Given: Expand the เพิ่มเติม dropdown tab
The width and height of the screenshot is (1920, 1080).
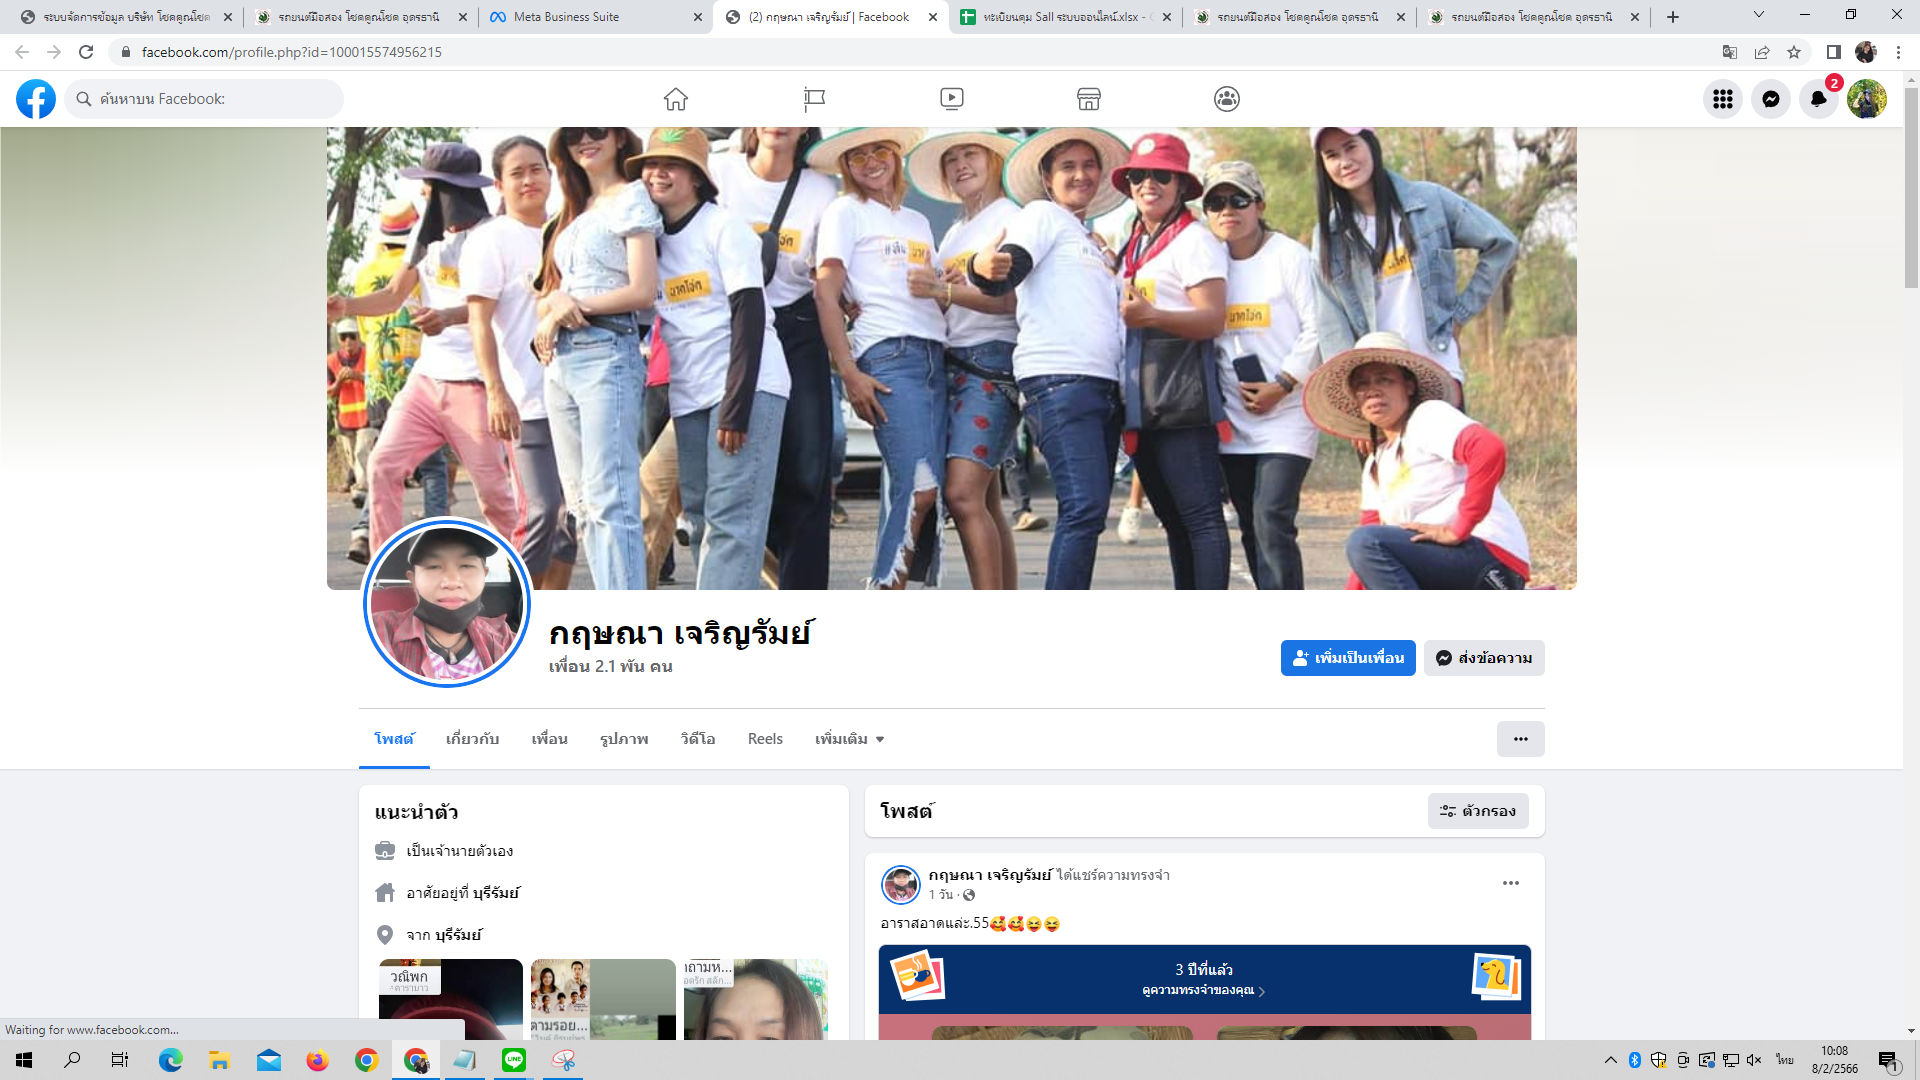Looking at the screenshot, I should click(x=849, y=739).
